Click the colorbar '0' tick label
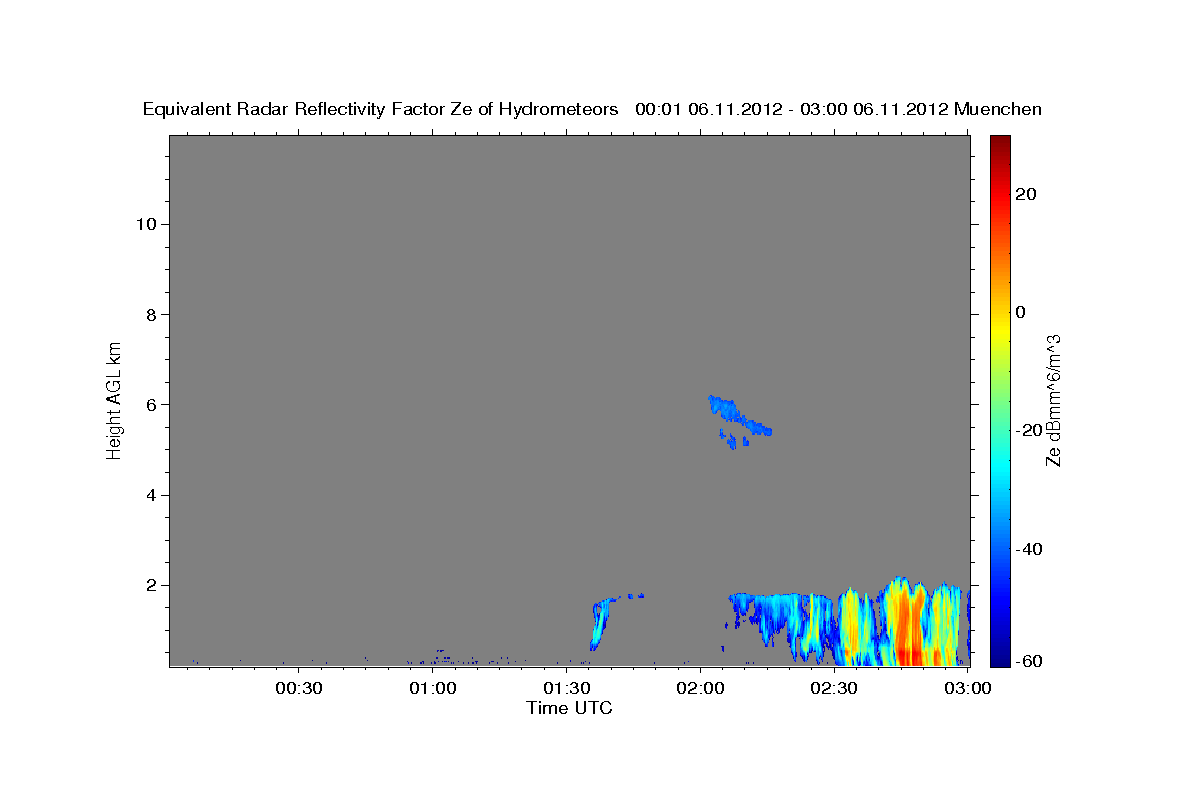Viewport: 1200px width, 800px height. (1020, 312)
